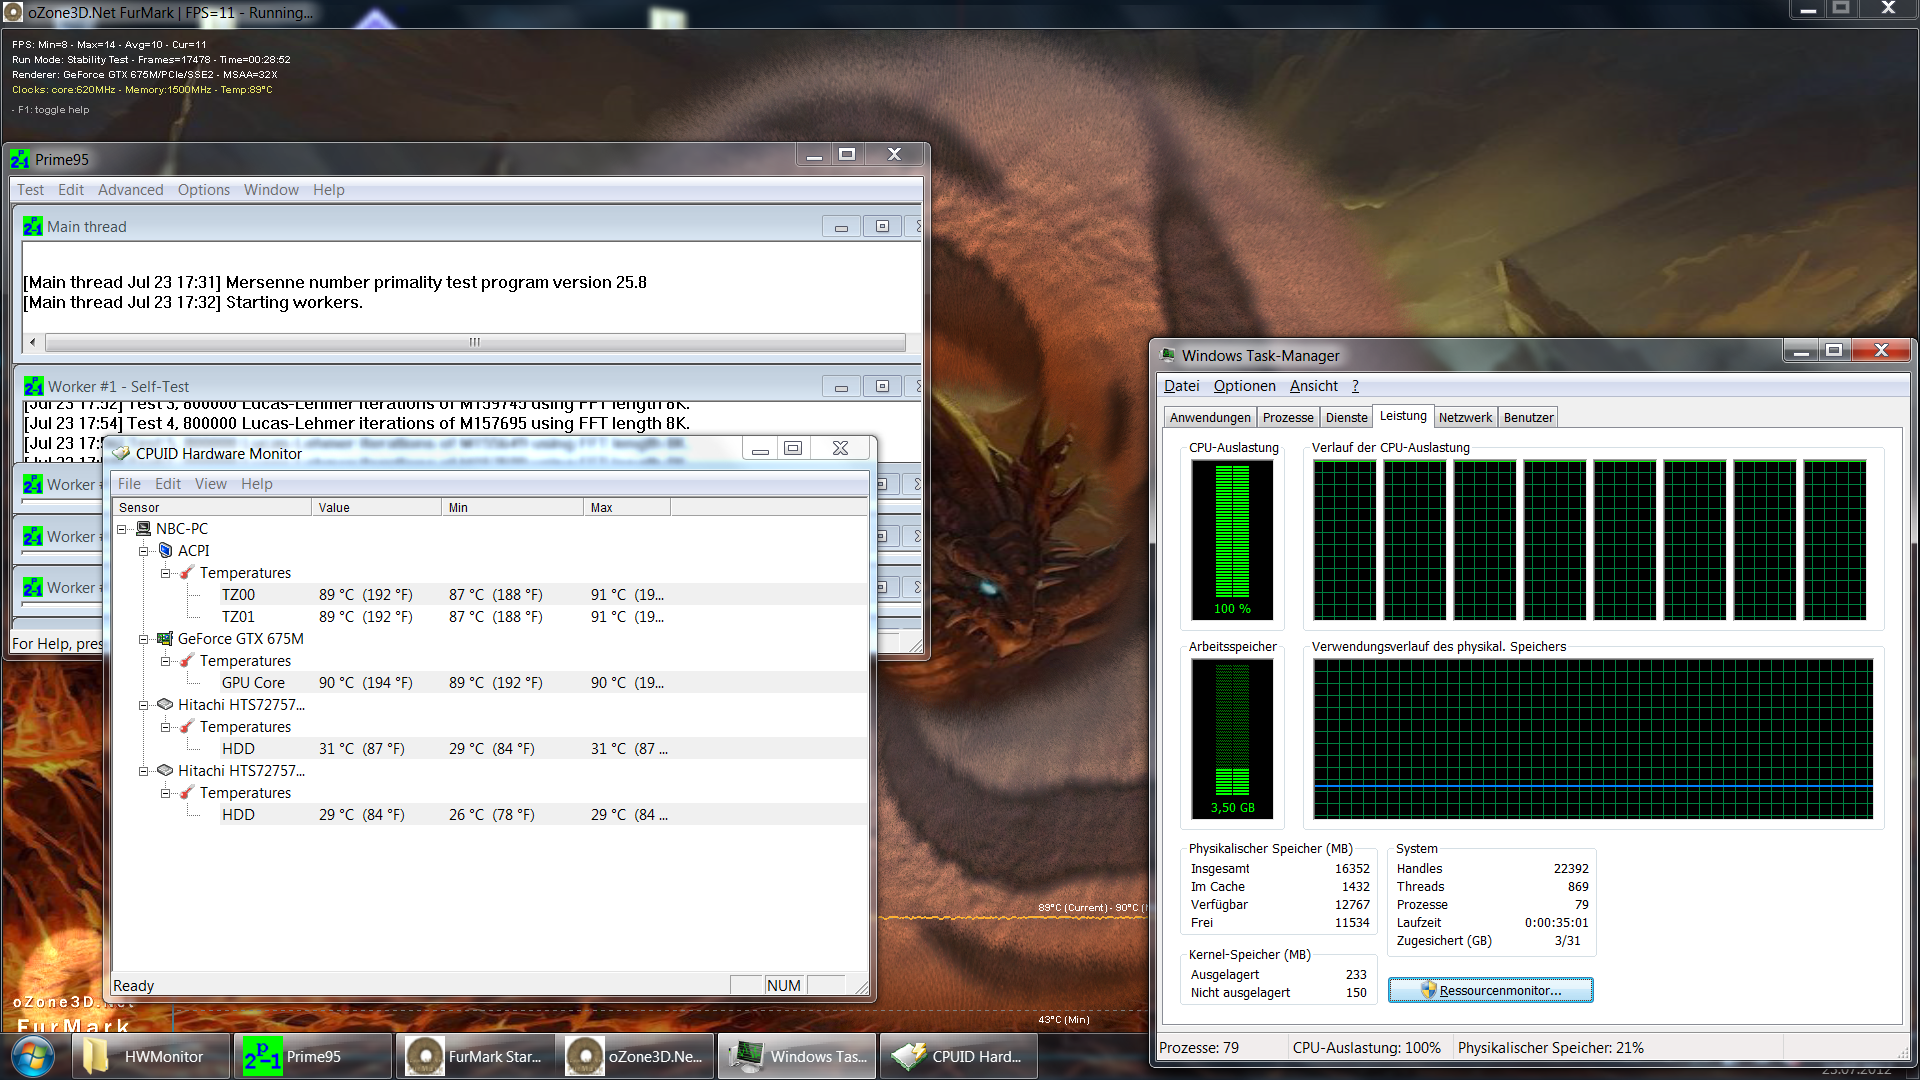Collapse first Hitachi drive node
The image size is (1920, 1080).
143,705
